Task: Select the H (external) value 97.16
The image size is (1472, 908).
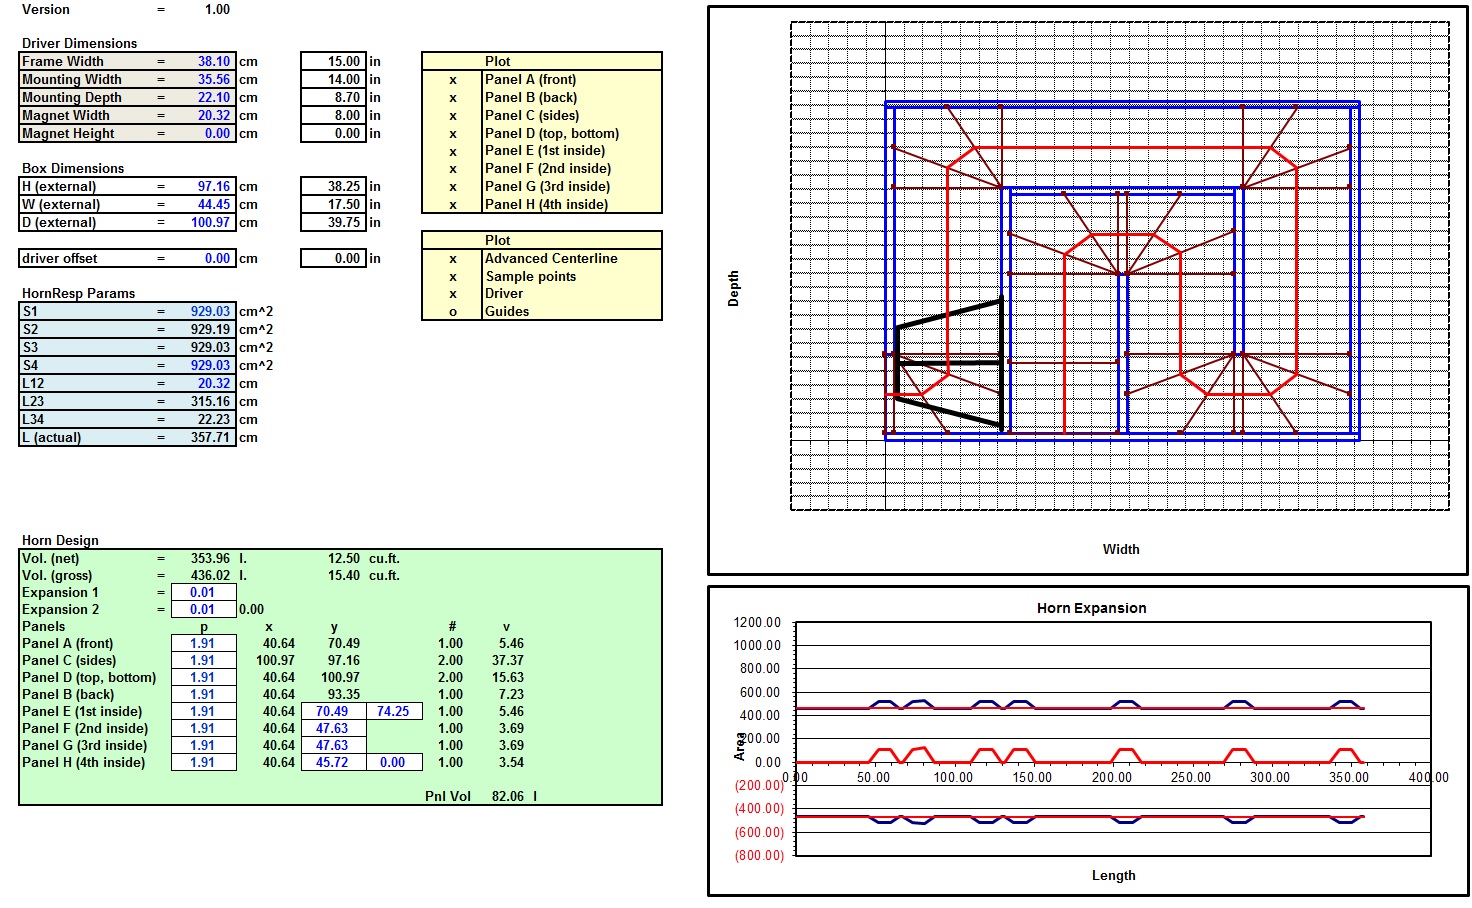Action: pos(204,186)
